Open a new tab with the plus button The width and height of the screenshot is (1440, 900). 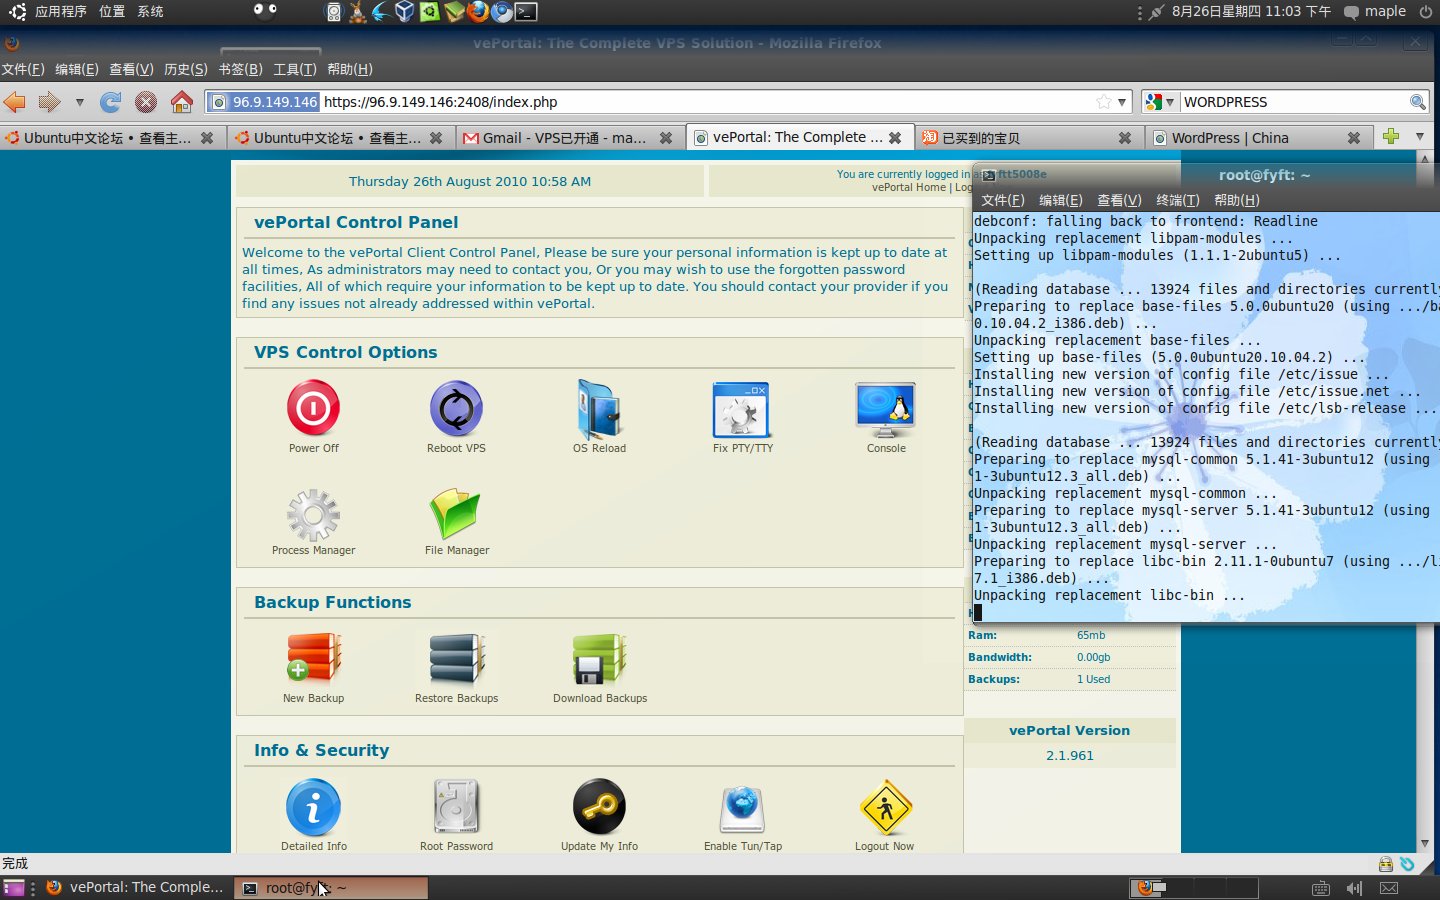tap(1391, 136)
